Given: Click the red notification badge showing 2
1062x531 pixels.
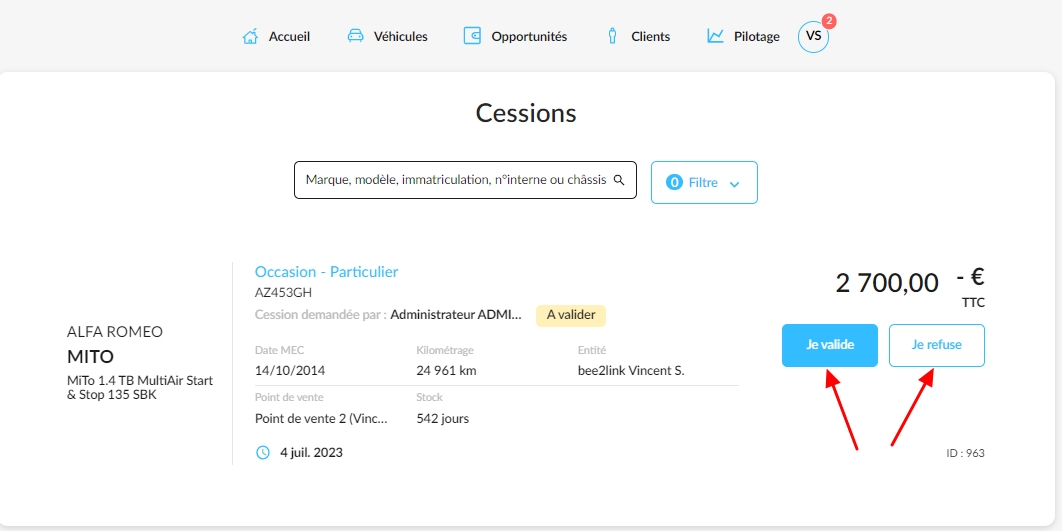Looking at the screenshot, I should [x=829, y=21].
